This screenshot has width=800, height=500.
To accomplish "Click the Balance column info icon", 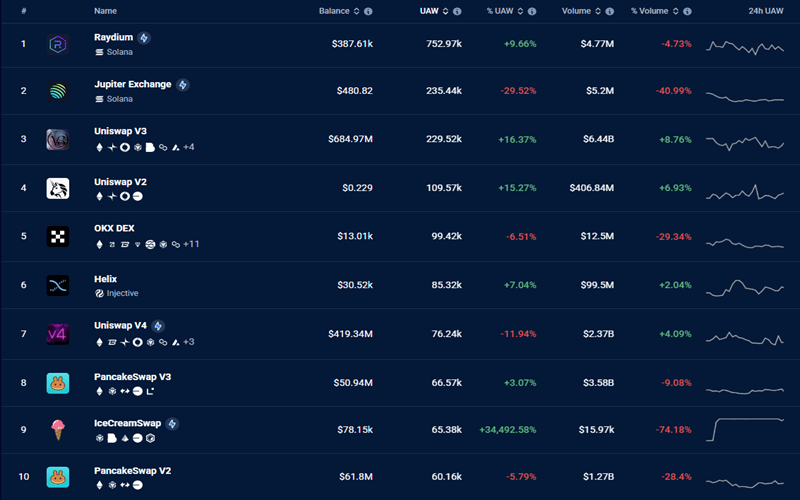I will click(x=368, y=11).
